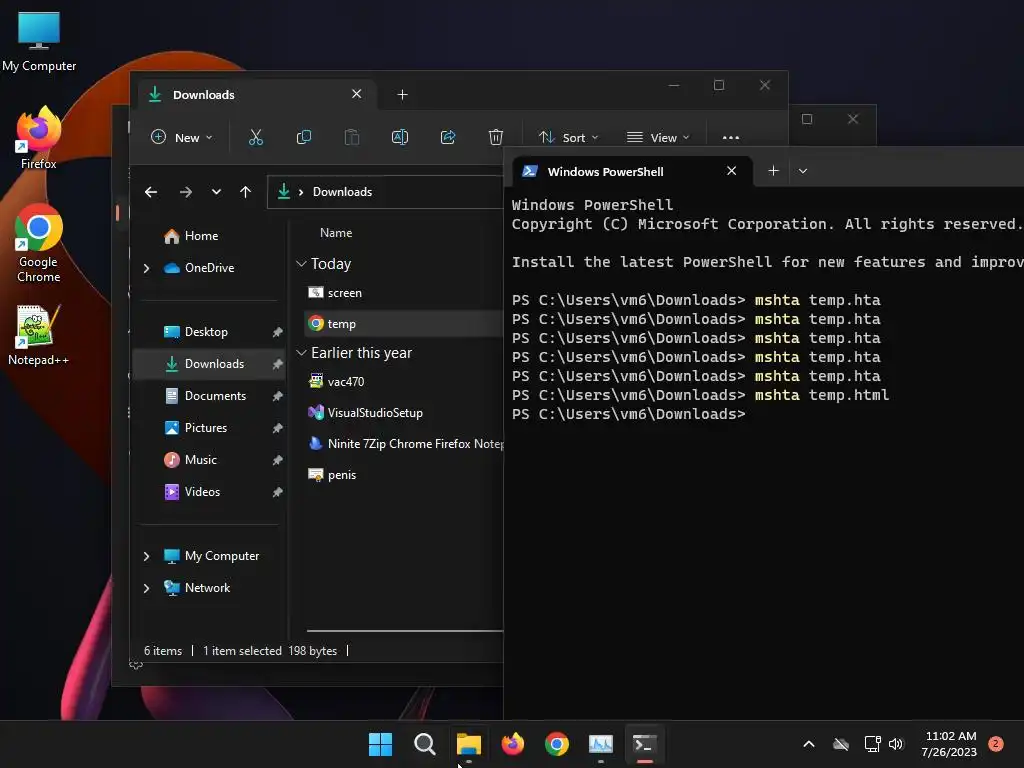Screen dimensions: 1024x768
Task: Unpin Desktop via its pin icon
Action: [278, 332]
